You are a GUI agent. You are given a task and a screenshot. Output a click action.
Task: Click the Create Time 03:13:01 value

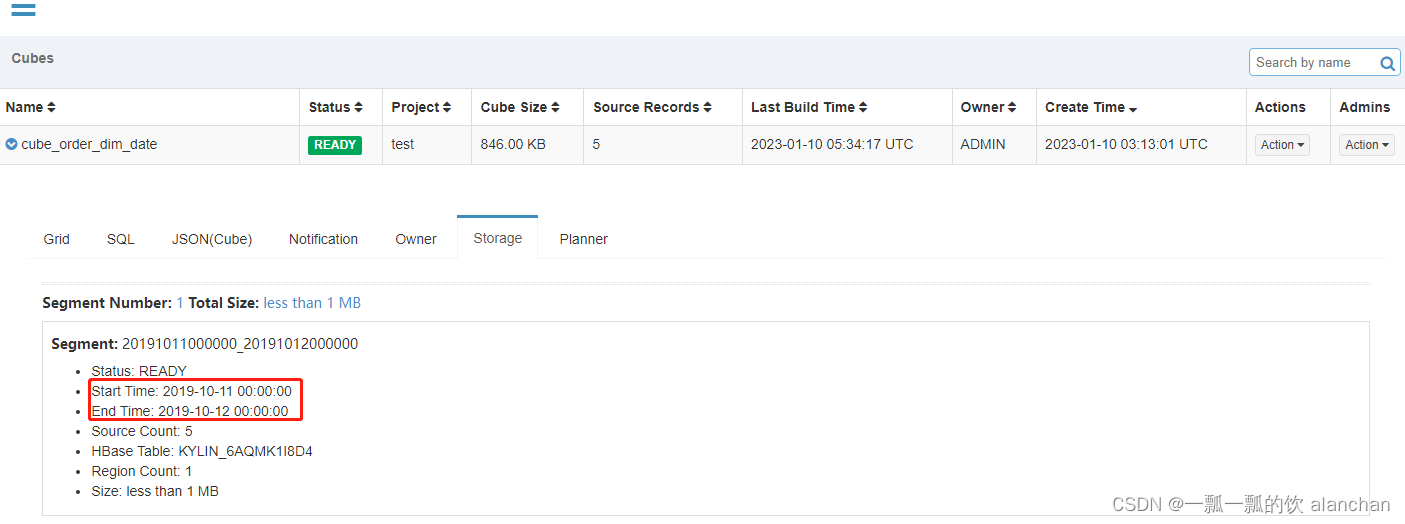[x=1126, y=144]
